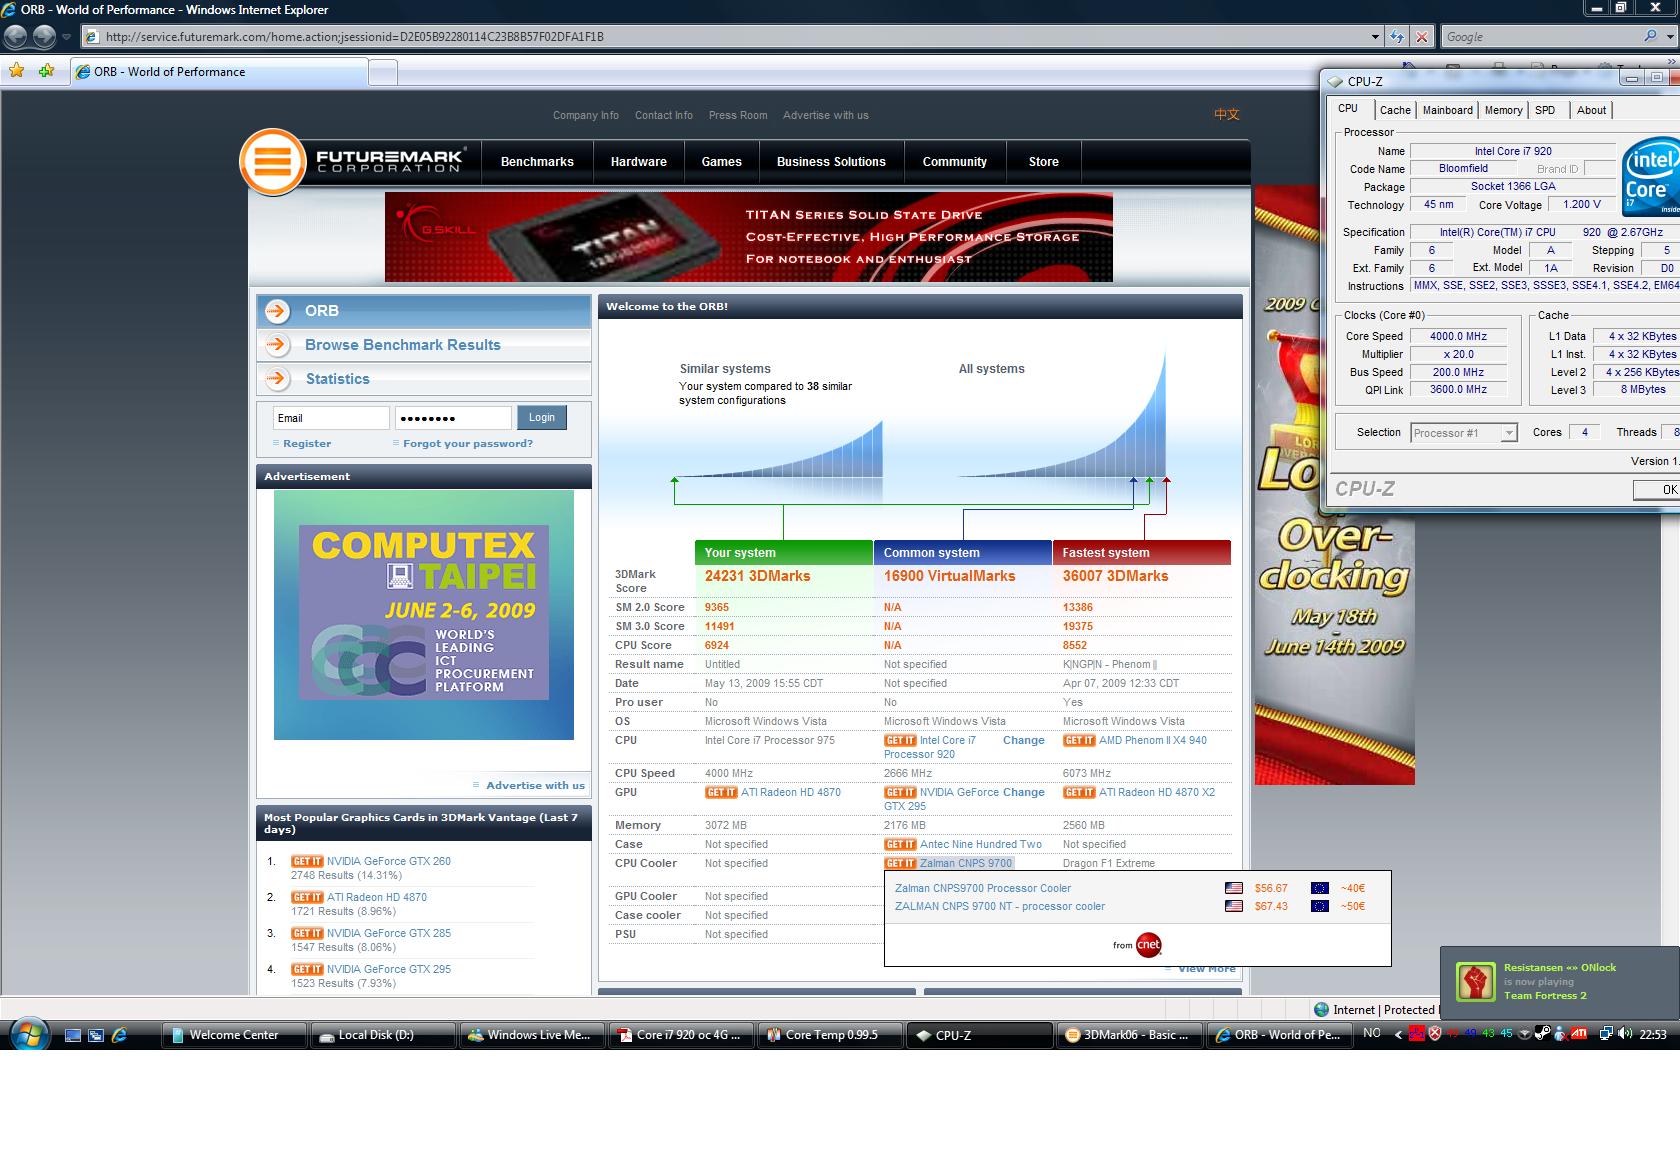Screen dimensions: 1680x1152
Task: Click the Register link
Action: (x=306, y=444)
